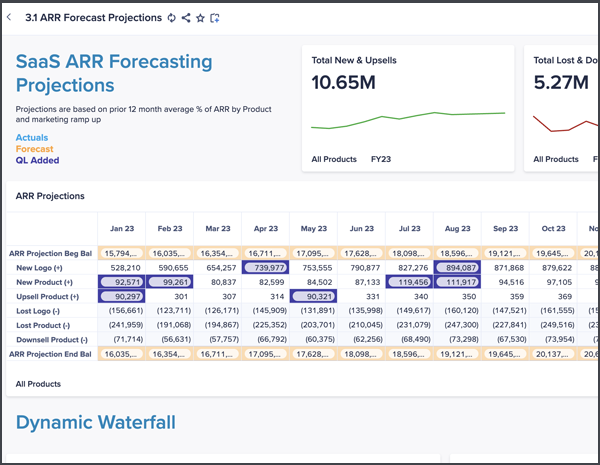Select the May 23 column header
This screenshot has width=600, height=465.
(314, 228)
